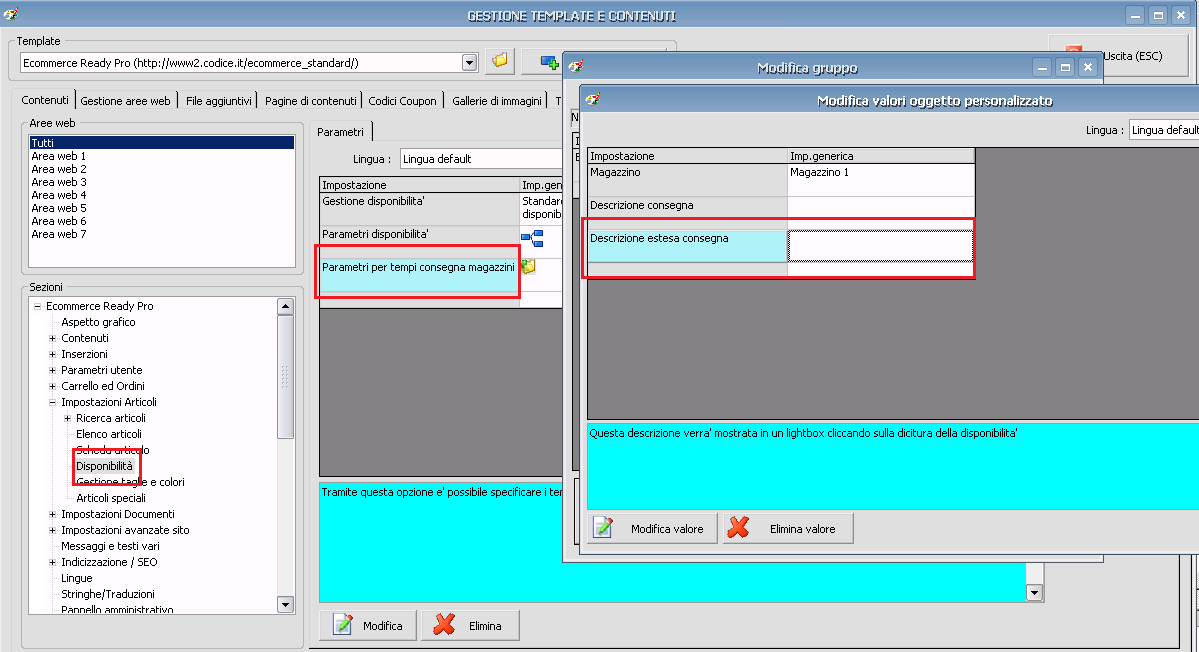Image resolution: width=1199 pixels, height=652 pixels.
Task: Expand the Carrello ed Ordini node
Action: click(x=53, y=386)
